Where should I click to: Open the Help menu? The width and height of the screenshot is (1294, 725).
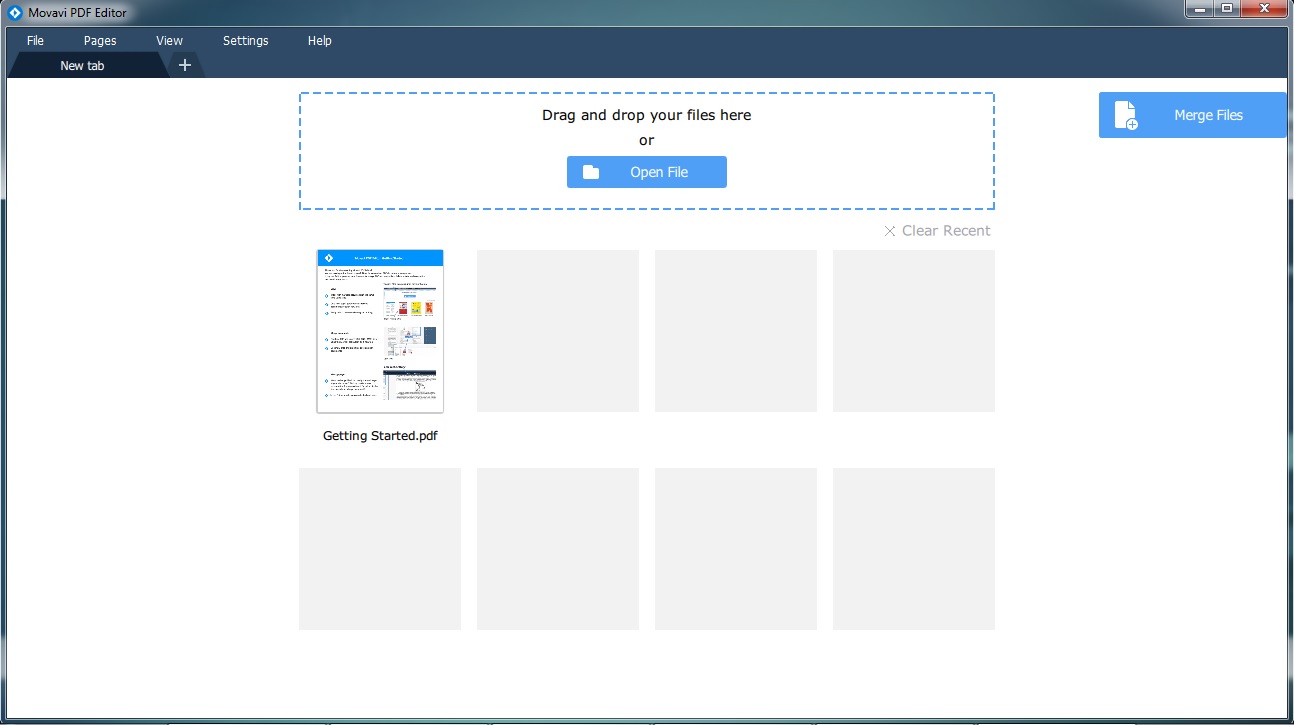(x=320, y=41)
